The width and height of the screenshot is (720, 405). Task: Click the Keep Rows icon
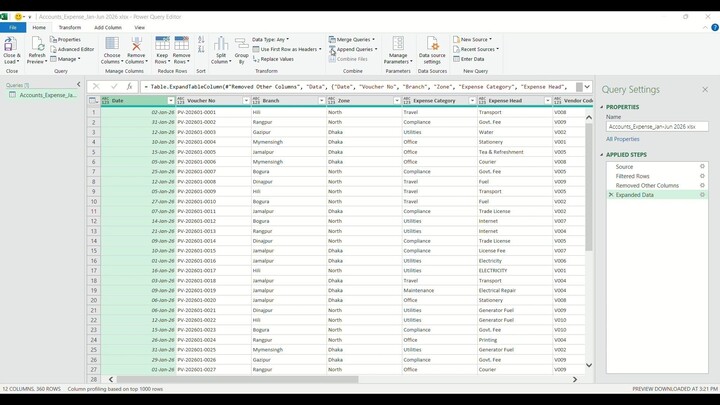tap(162, 44)
